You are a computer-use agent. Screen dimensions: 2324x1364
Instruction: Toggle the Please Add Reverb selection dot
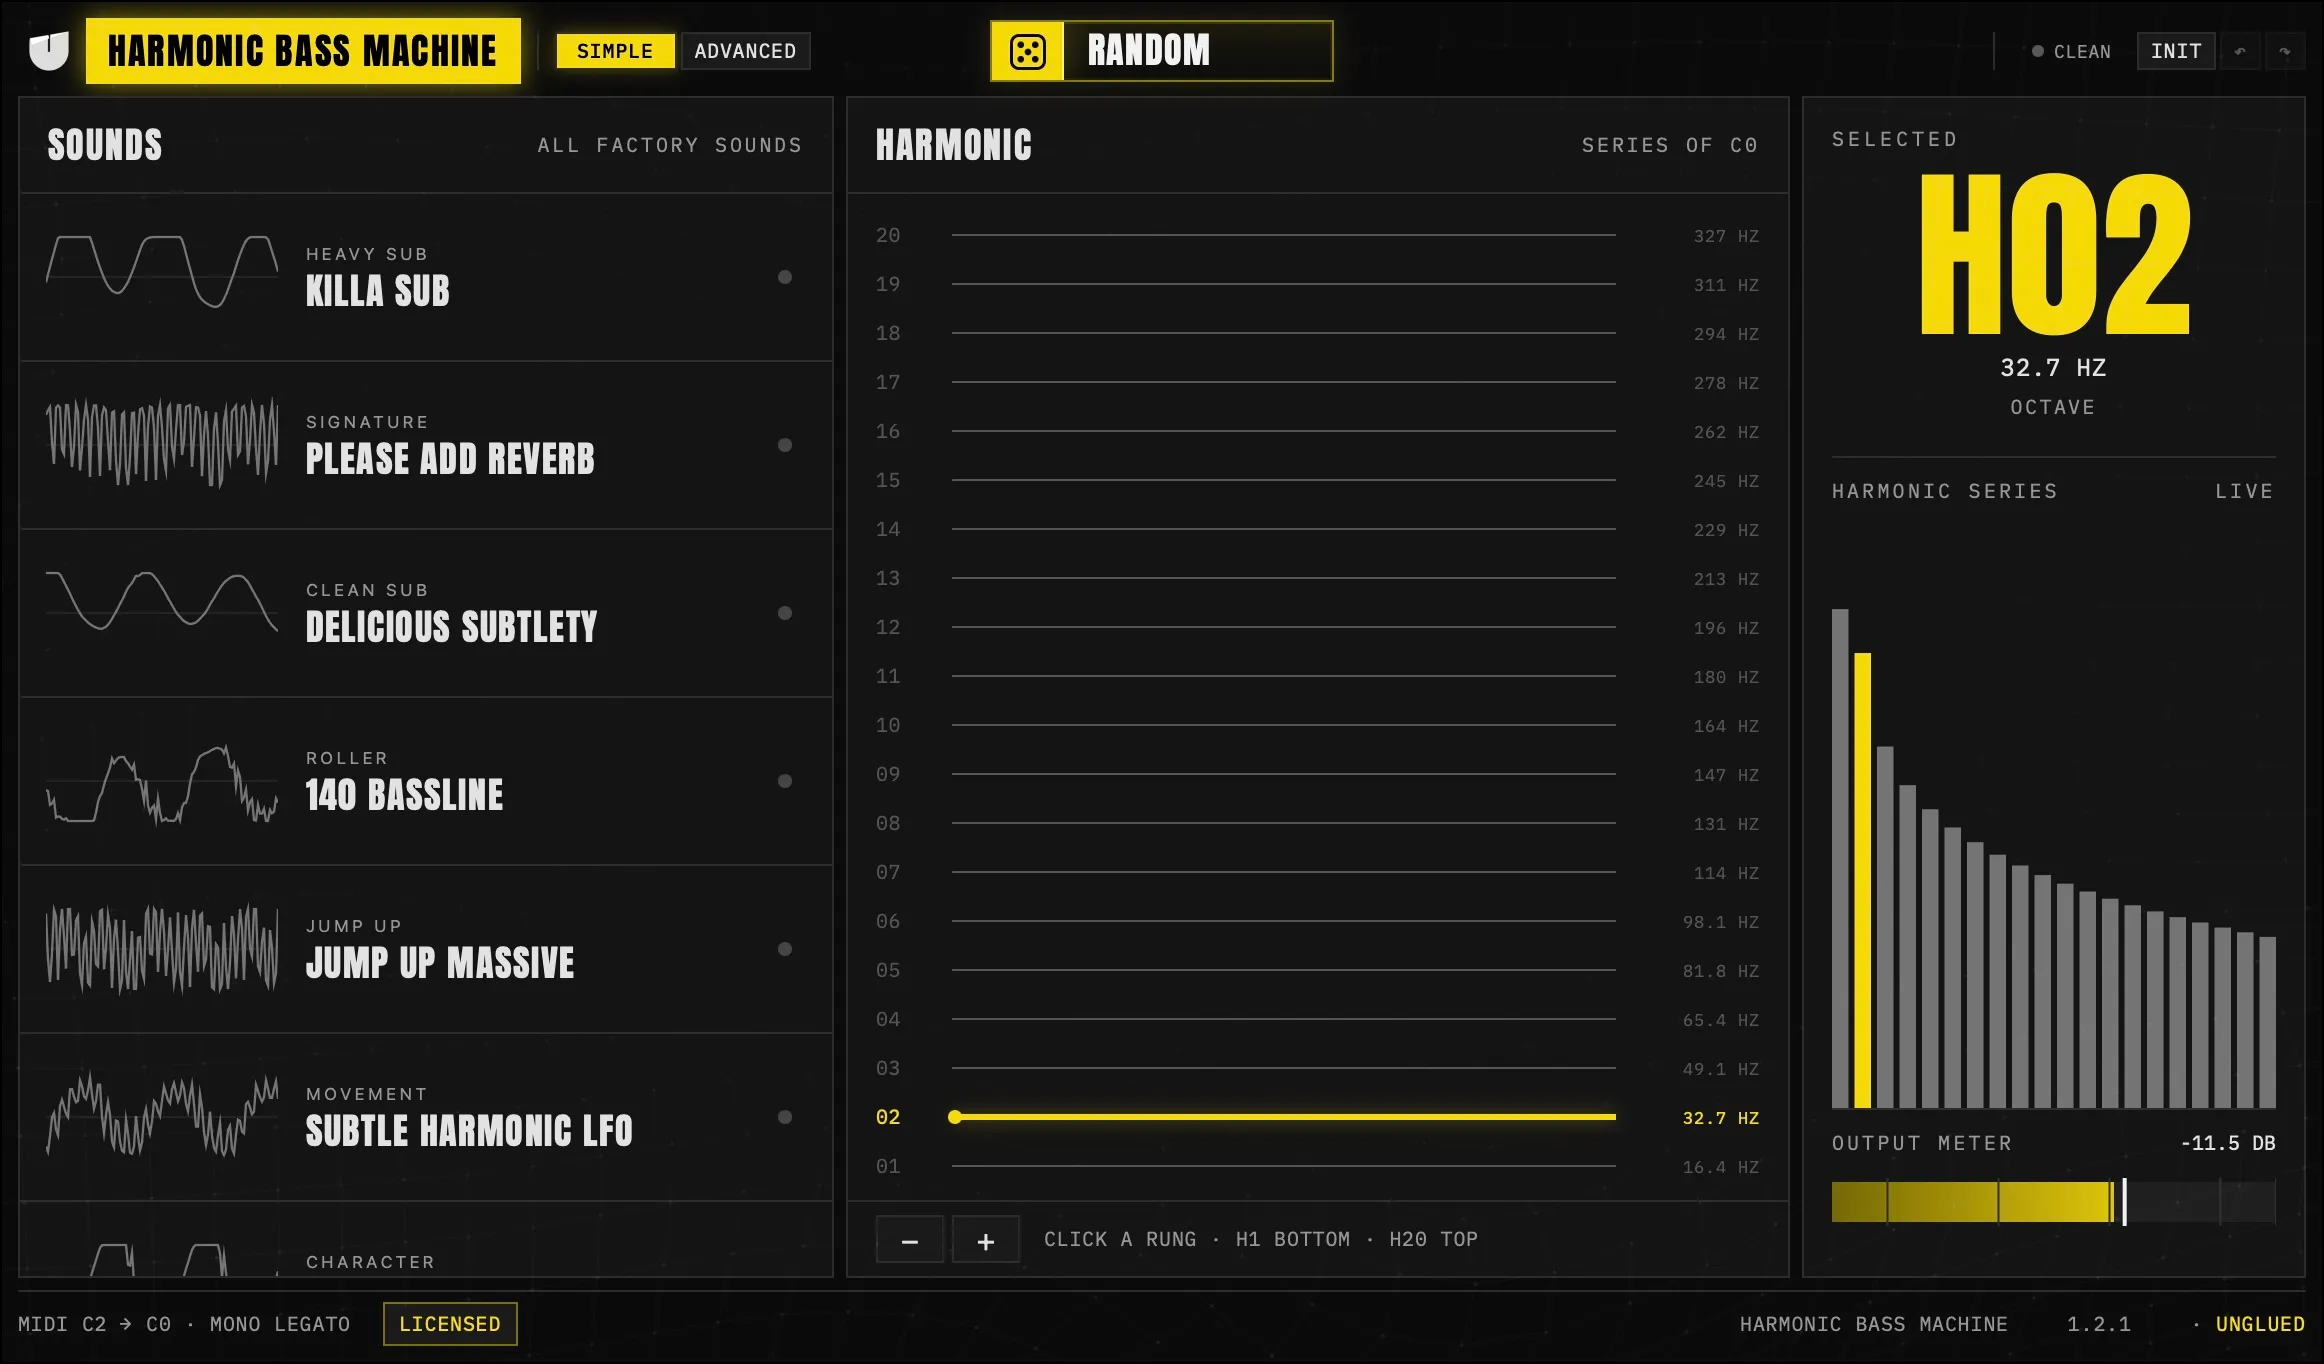(785, 445)
